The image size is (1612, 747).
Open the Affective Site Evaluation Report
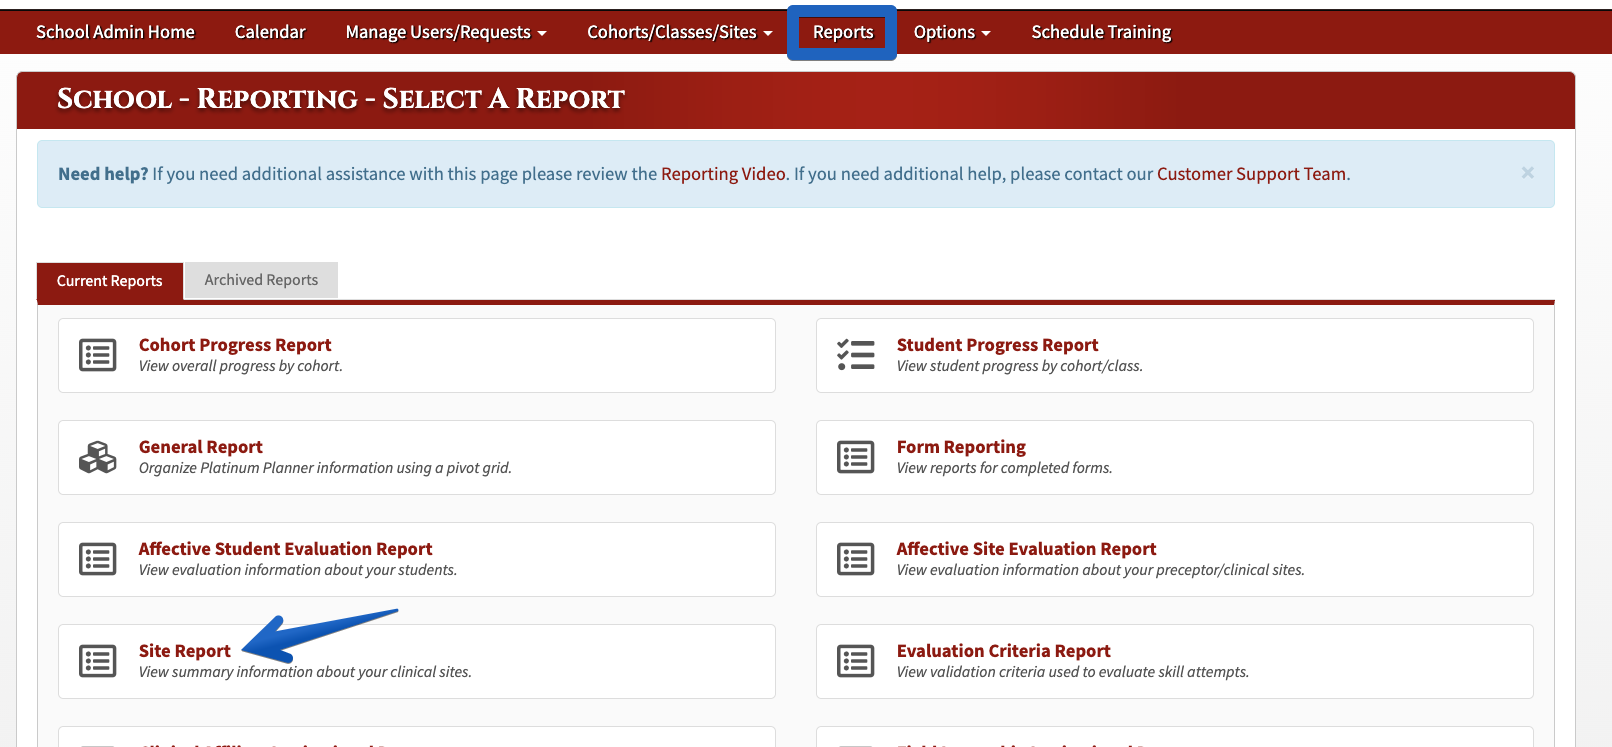pyautogui.click(x=1026, y=549)
